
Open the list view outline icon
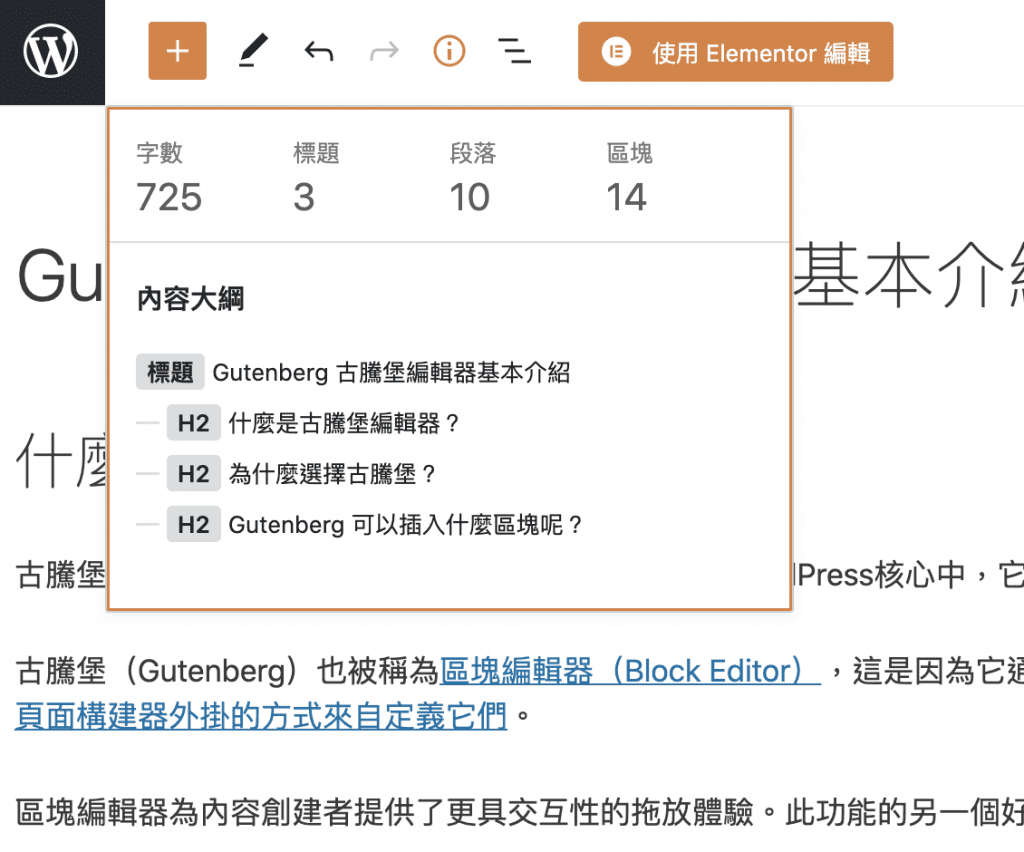click(514, 51)
